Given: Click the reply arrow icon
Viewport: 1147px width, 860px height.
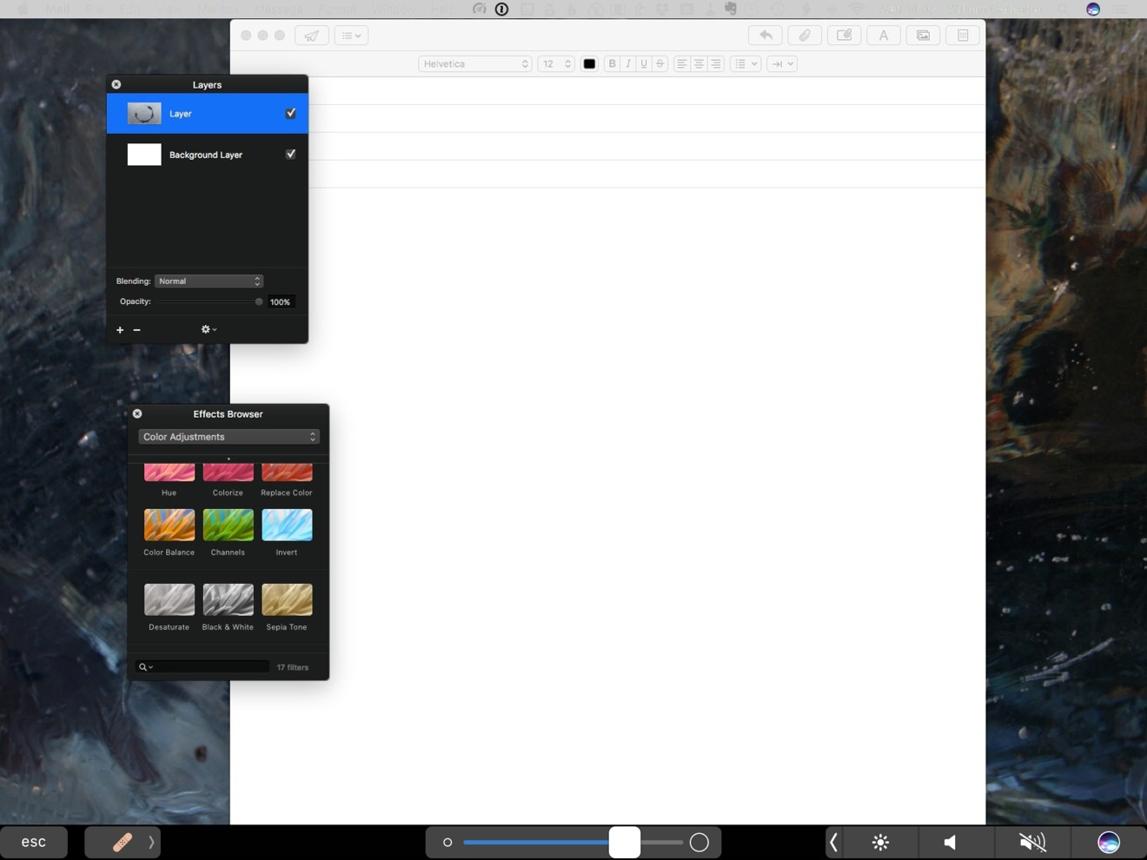Looking at the screenshot, I should click(x=765, y=35).
